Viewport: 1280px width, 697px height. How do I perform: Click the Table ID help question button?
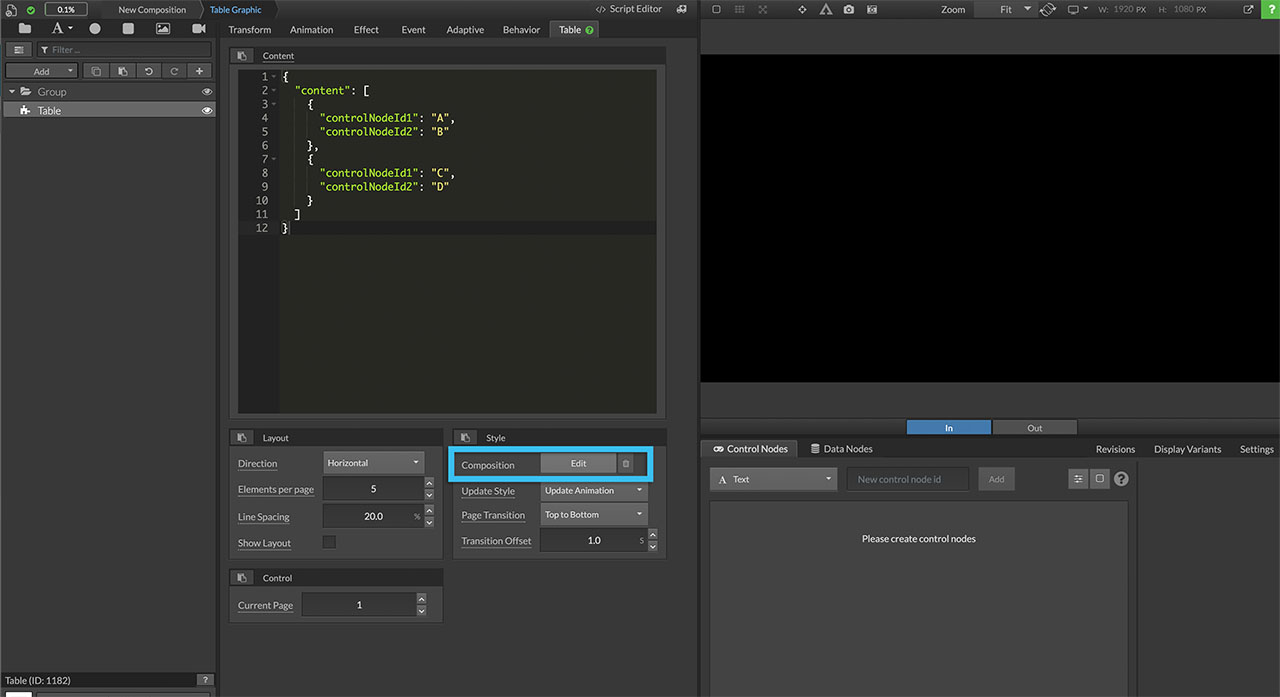click(205, 680)
